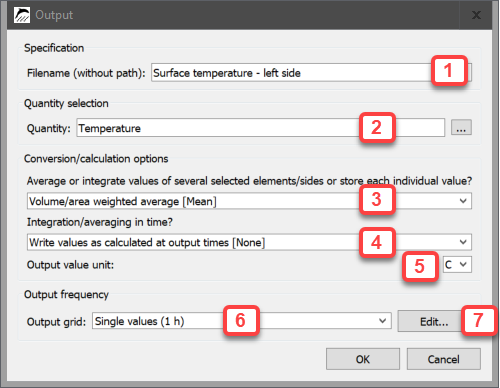Click the Output frequency group heading
The width and height of the screenshot is (500, 388).
point(66,295)
